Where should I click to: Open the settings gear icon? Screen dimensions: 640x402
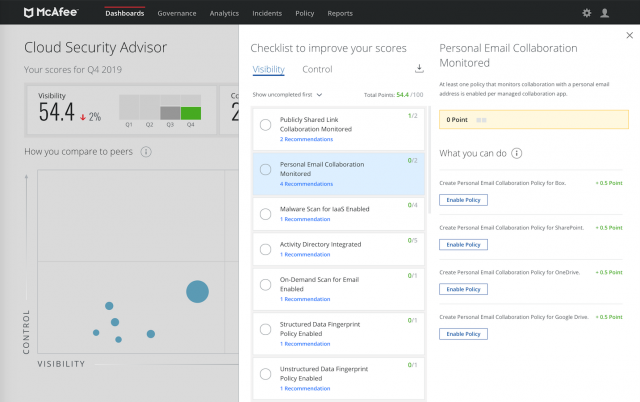point(587,13)
